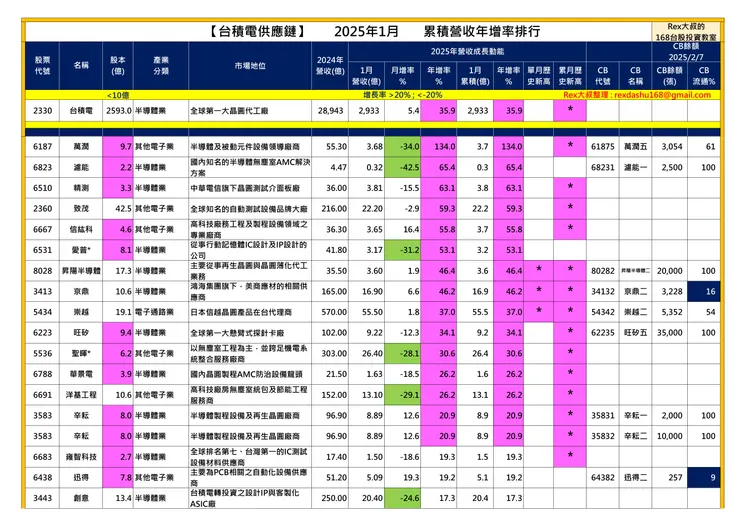
Task: Select the 昇陽半導體 name cell
Action: coord(81,270)
